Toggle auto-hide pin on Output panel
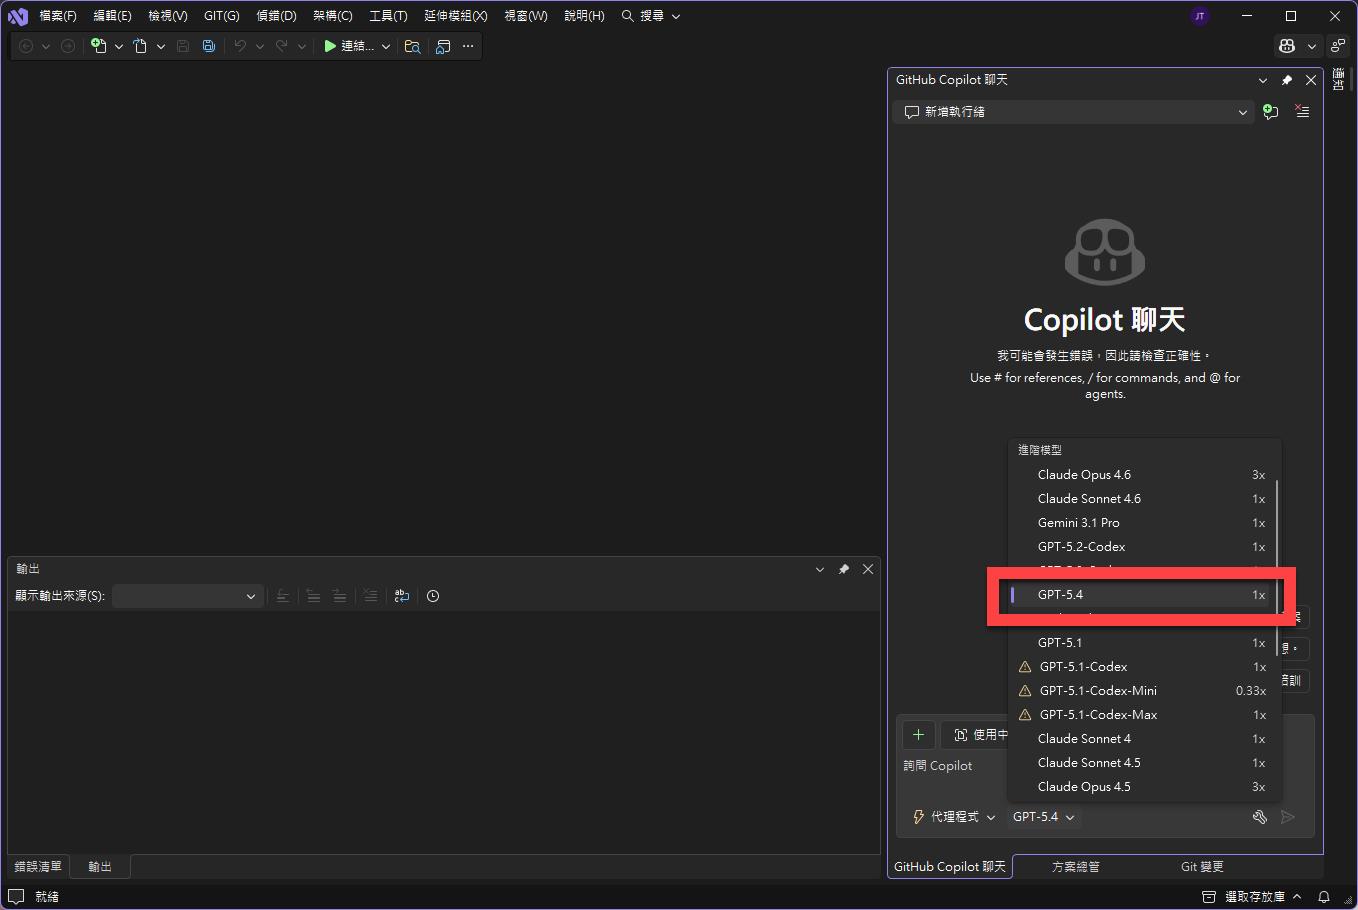The image size is (1358, 910). click(x=844, y=569)
